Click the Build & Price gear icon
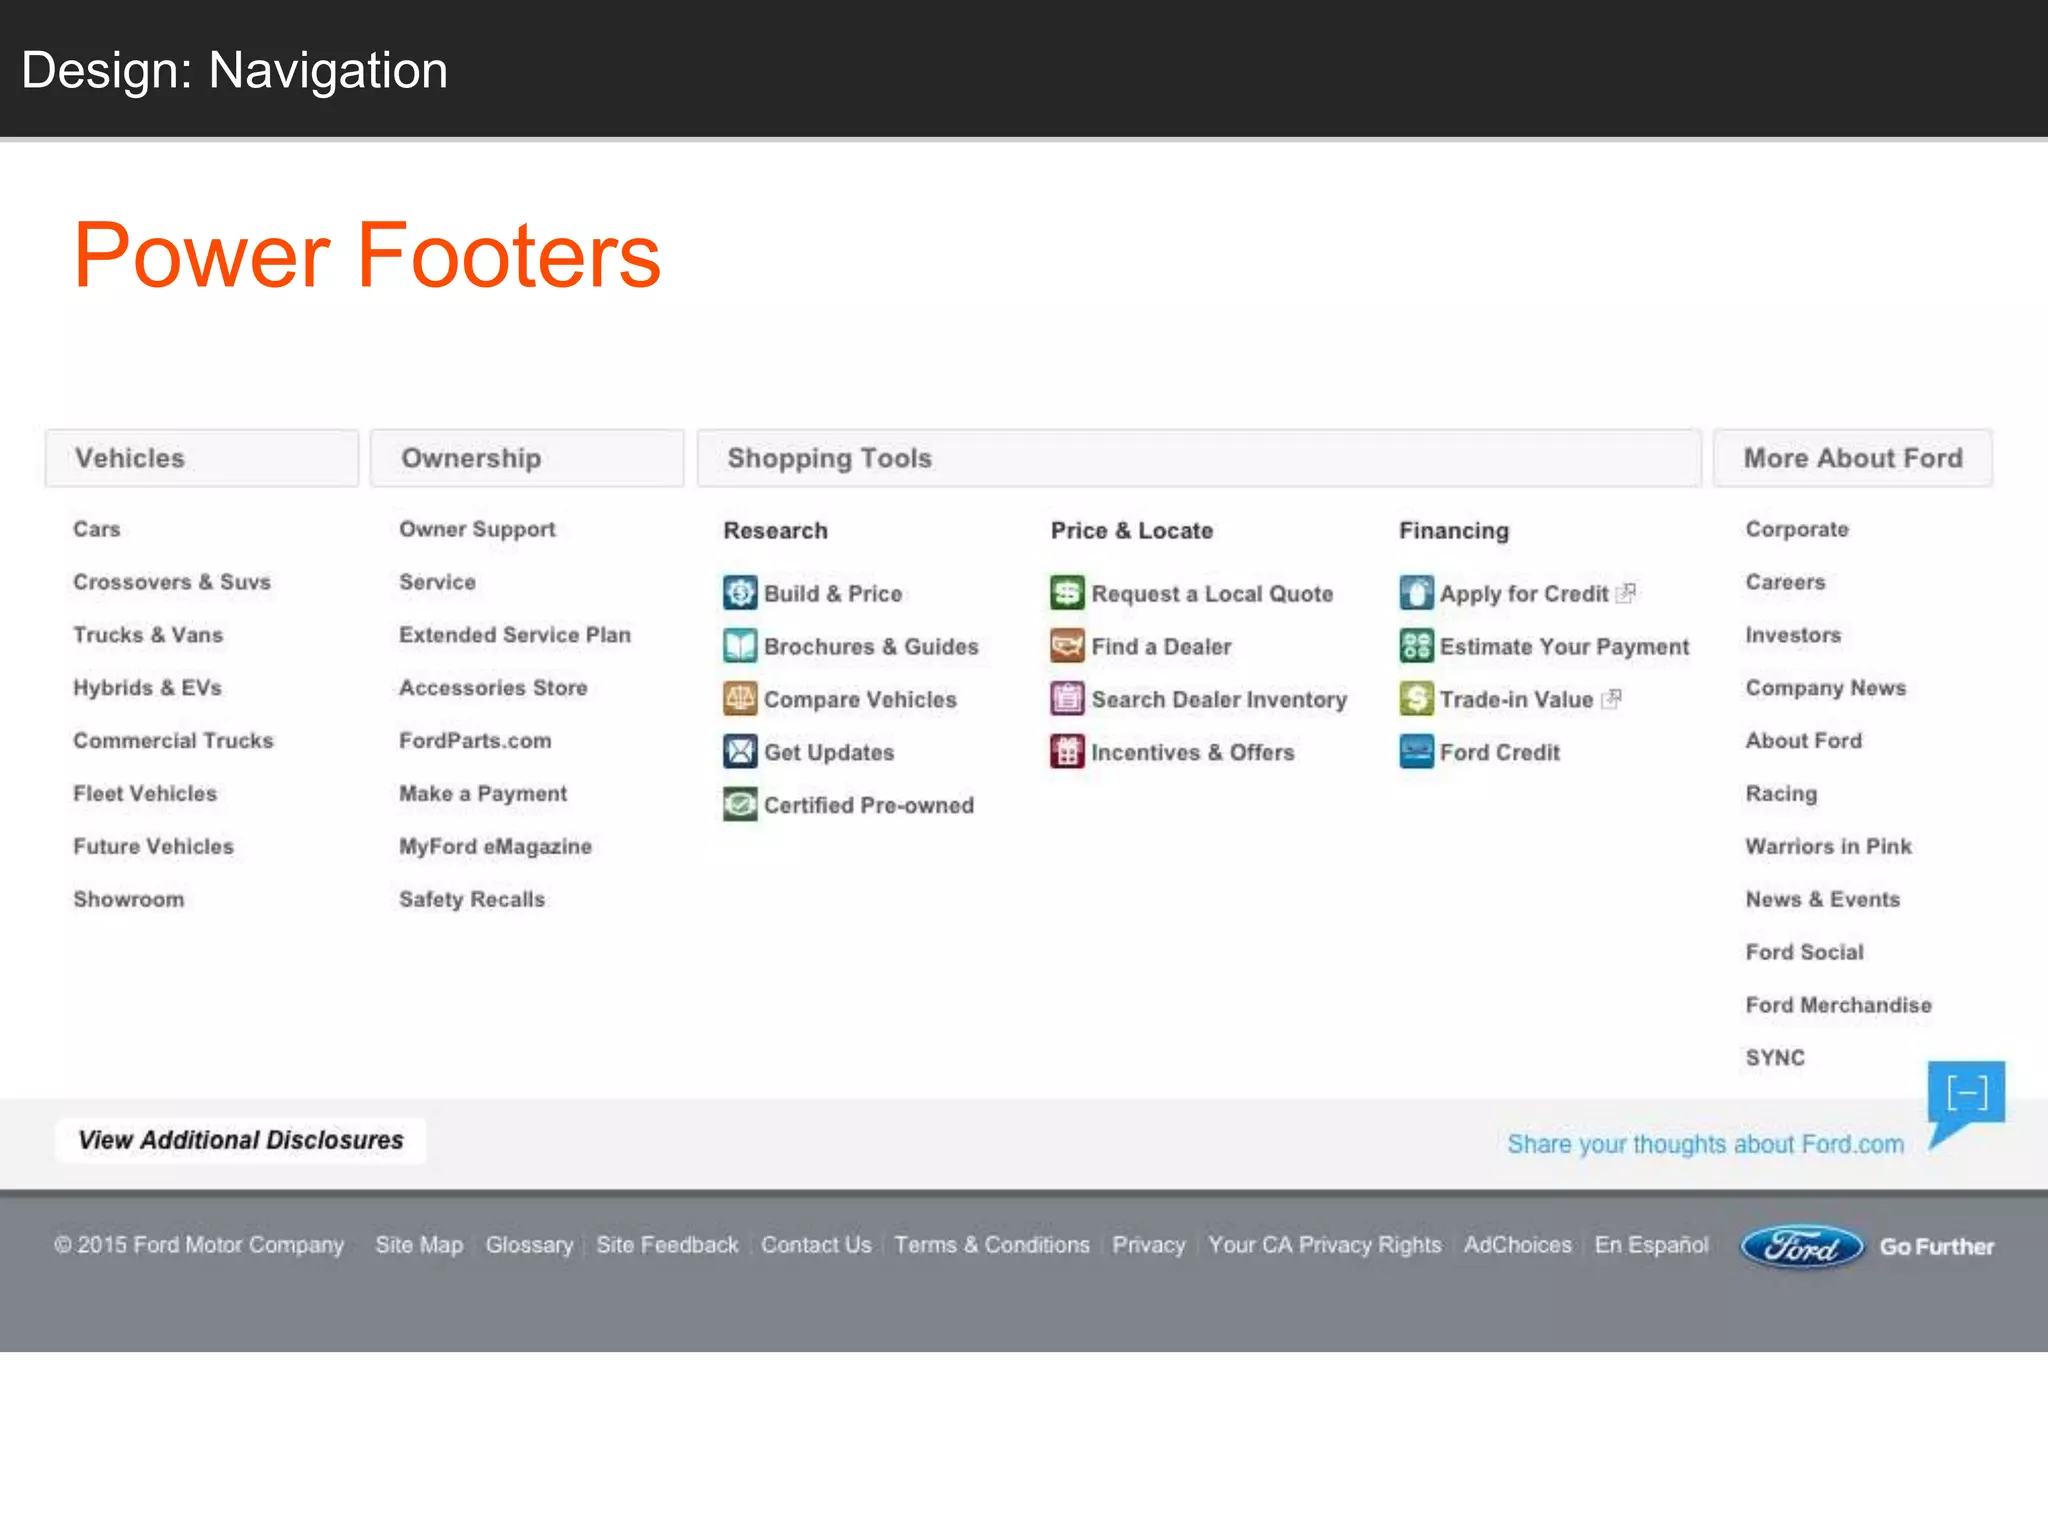 [740, 593]
